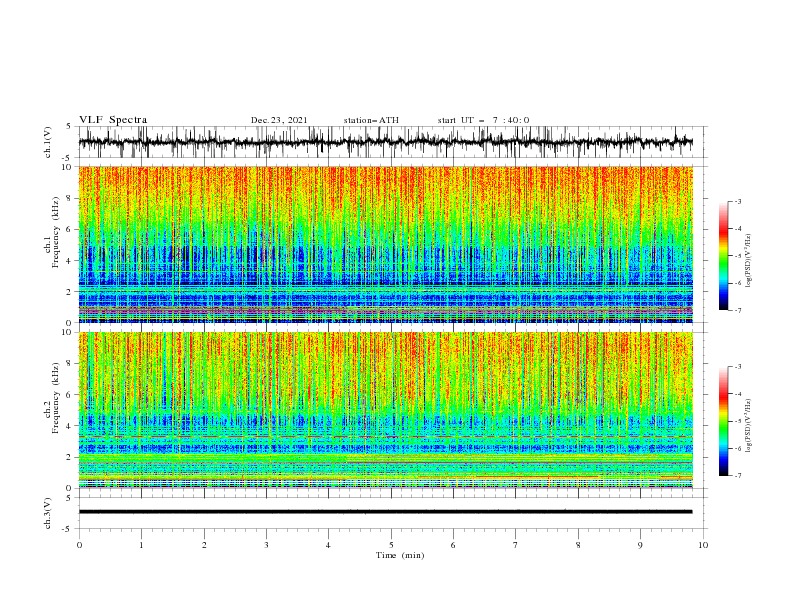
Task: Click the ch.2 spectrogram color bar
Action: click(723, 421)
